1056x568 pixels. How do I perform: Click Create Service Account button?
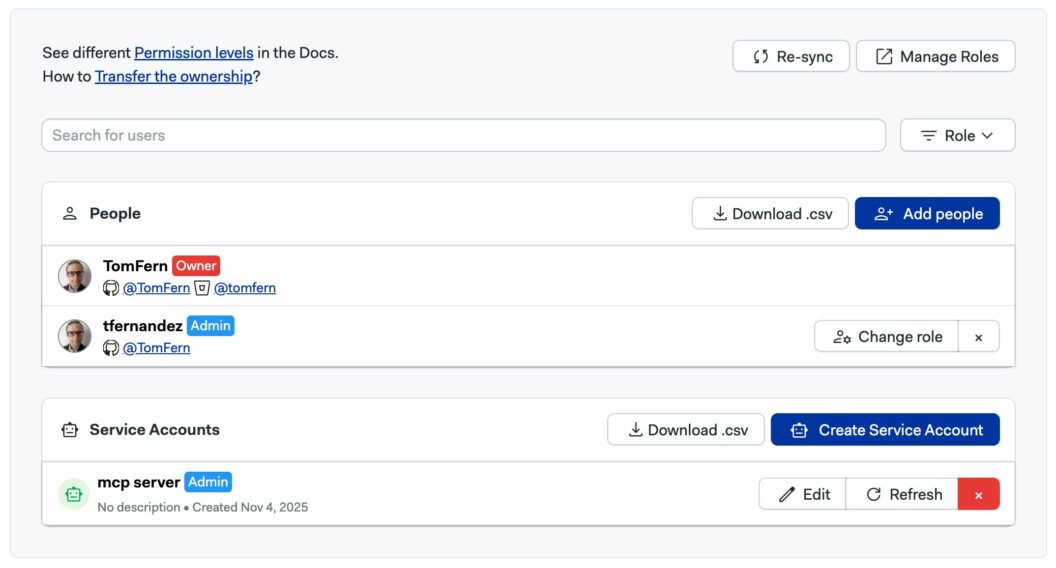tap(885, 430)
